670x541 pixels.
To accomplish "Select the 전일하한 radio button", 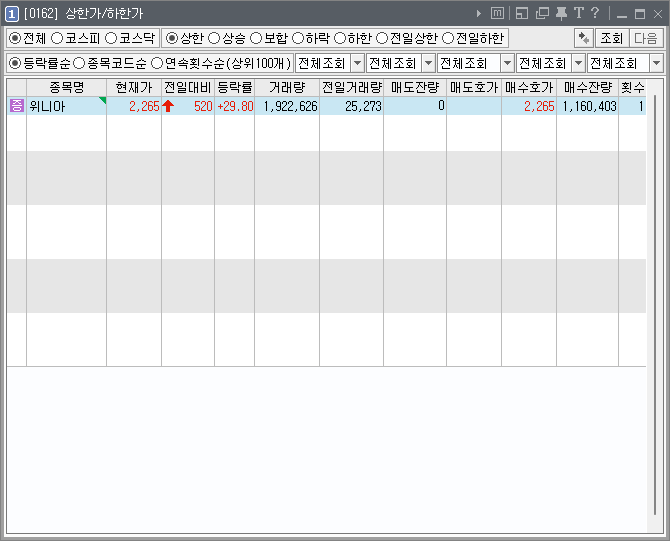I will coord(447,38).
